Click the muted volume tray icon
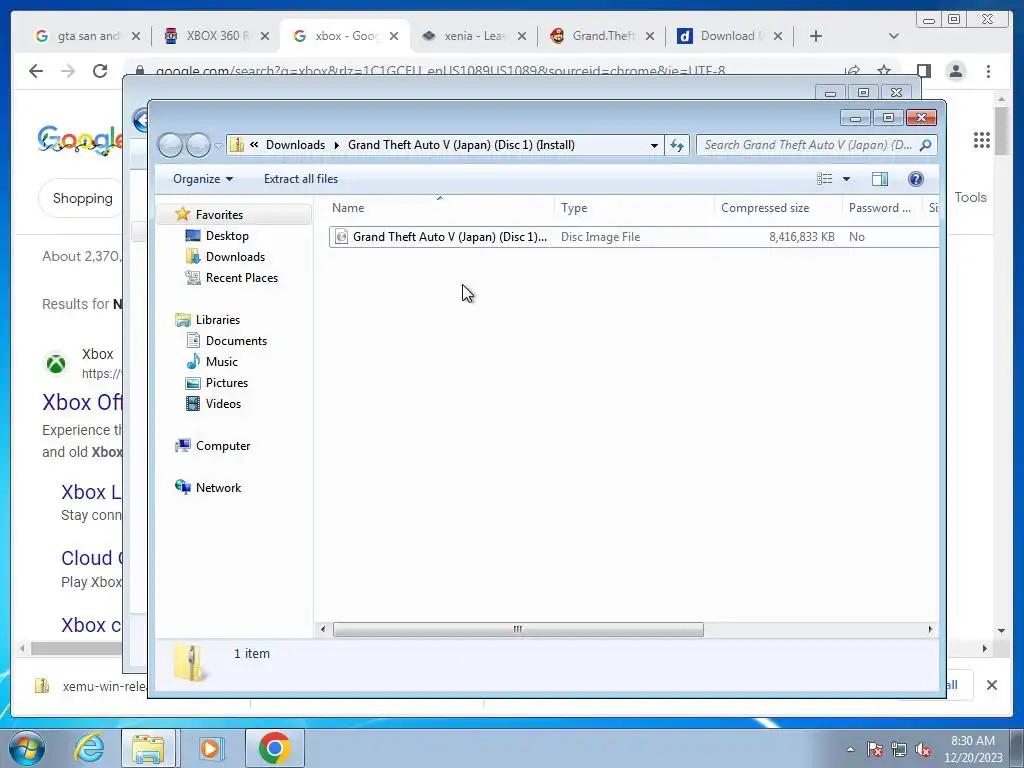Viewport: 1024px width, 768px height. [923, 750]
